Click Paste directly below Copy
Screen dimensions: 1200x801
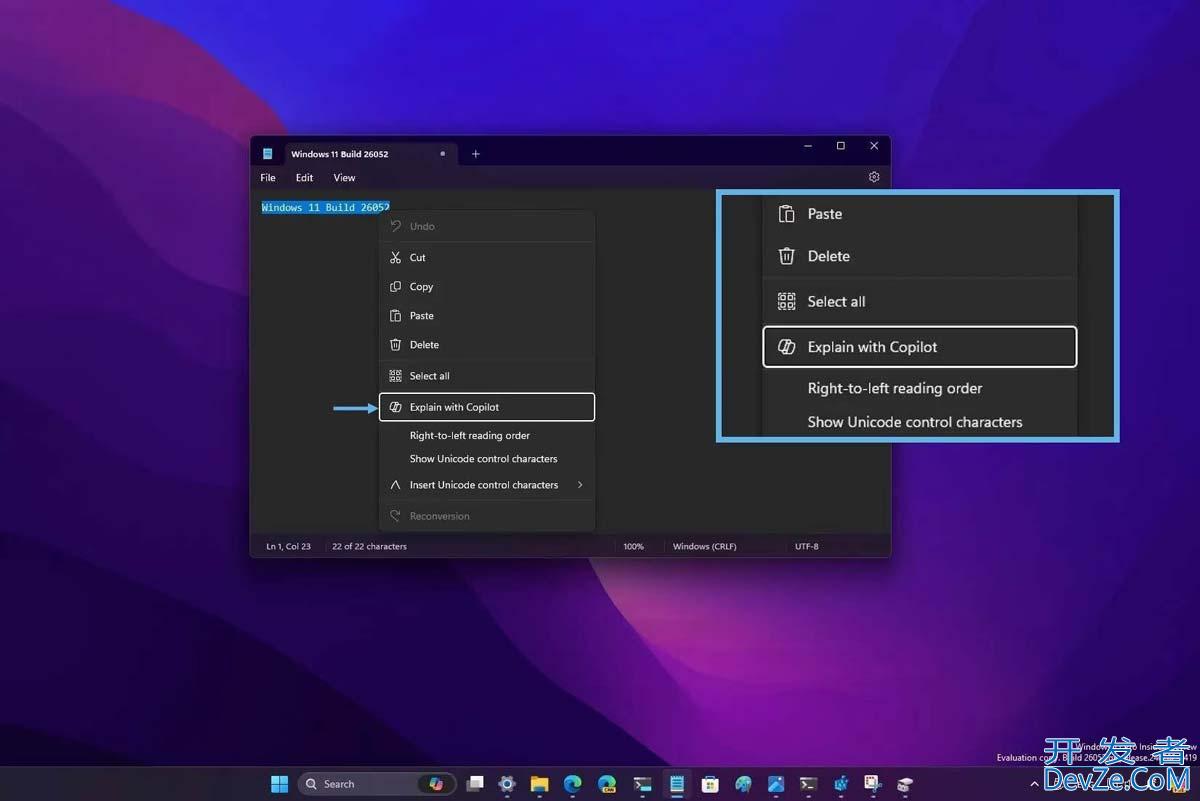tap(487, 315)
